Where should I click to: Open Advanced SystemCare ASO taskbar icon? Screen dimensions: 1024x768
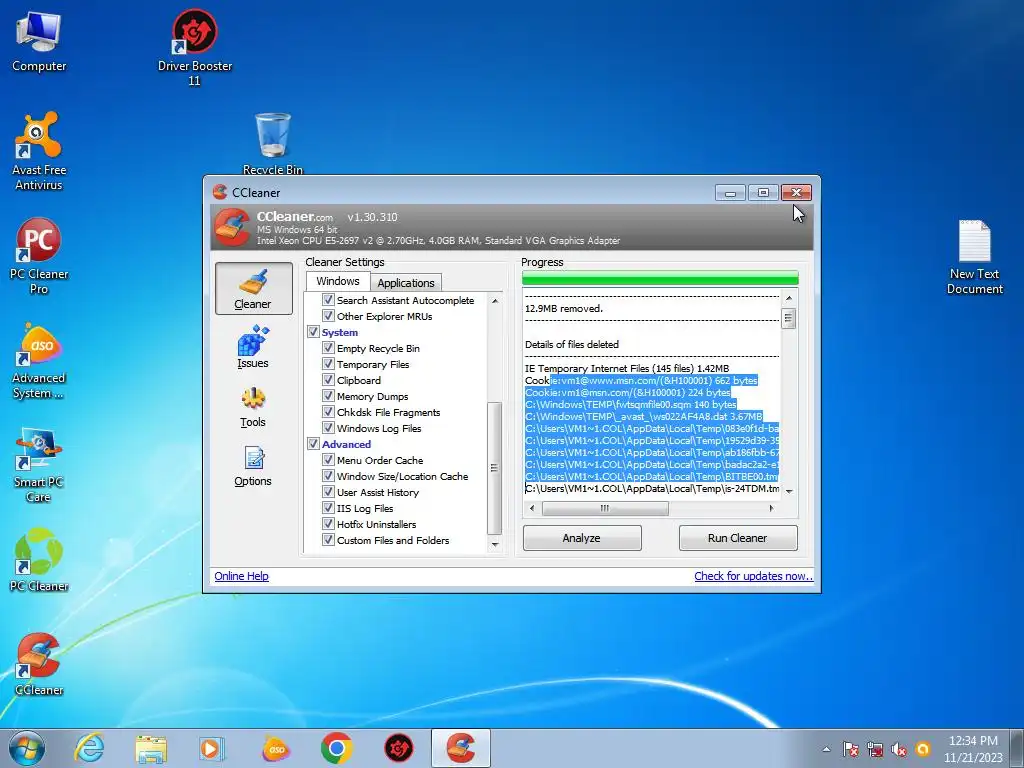(x=275, y=748)
